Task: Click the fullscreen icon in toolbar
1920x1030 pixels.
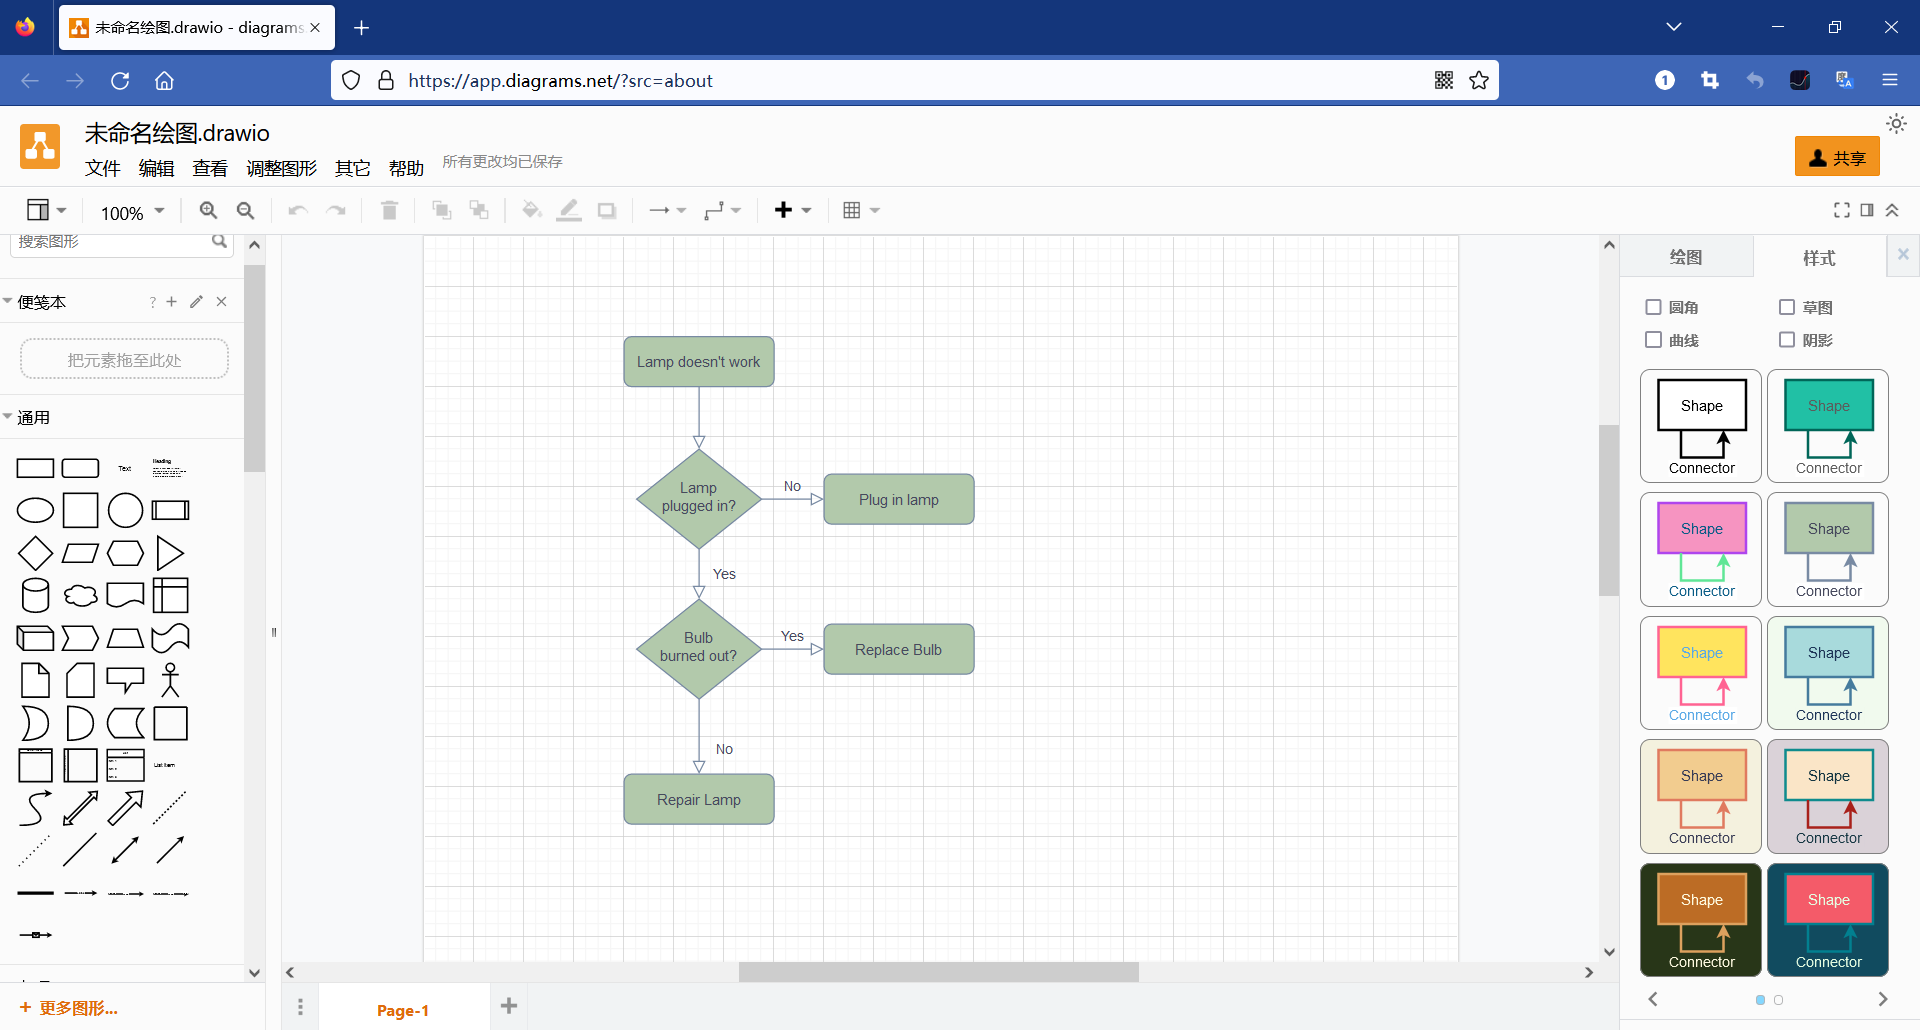Action: pyautogui.click(x=1841, y=210)
